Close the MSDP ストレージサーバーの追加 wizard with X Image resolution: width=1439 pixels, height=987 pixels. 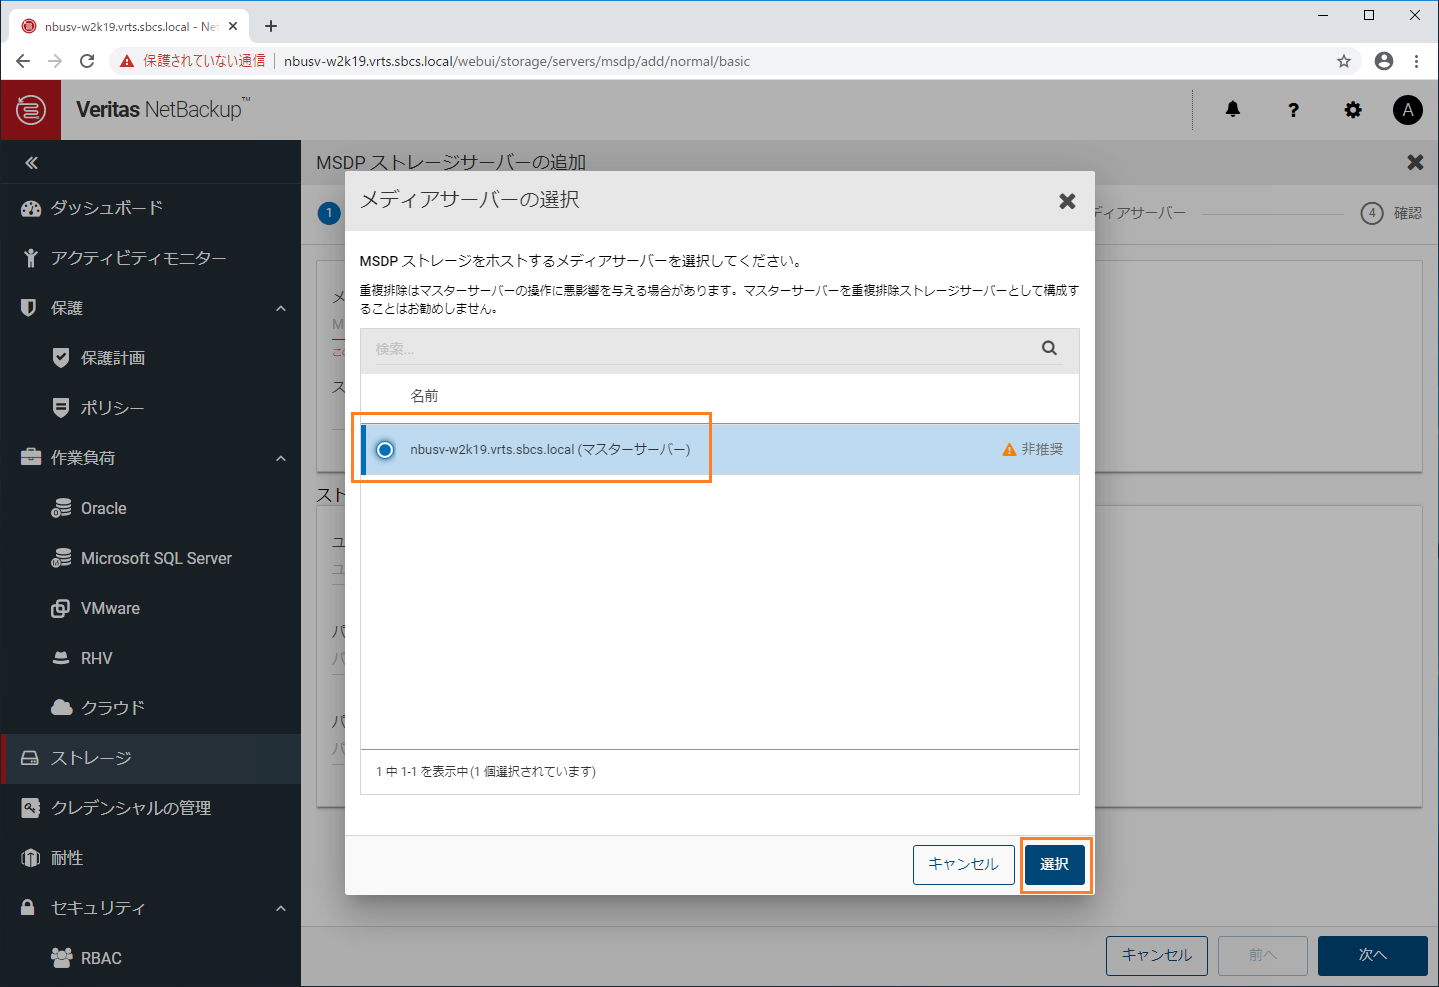1415,162
